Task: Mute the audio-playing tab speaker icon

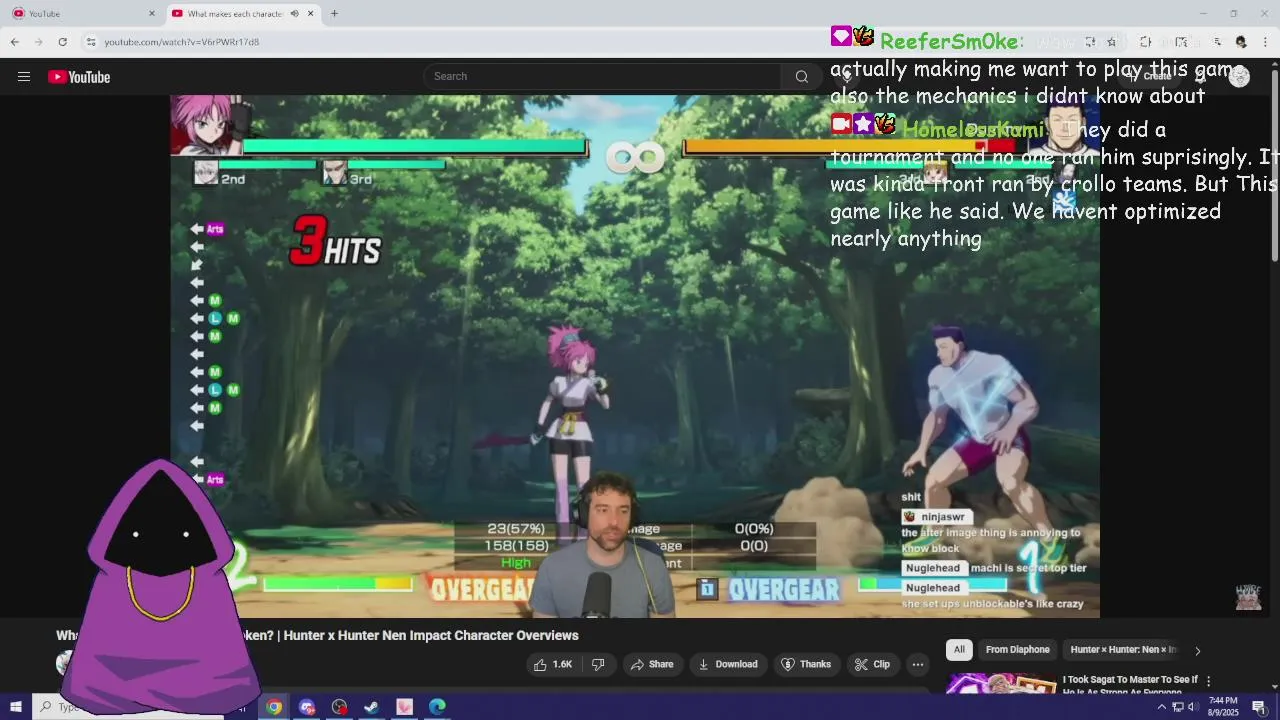Action: pos(294,13)
